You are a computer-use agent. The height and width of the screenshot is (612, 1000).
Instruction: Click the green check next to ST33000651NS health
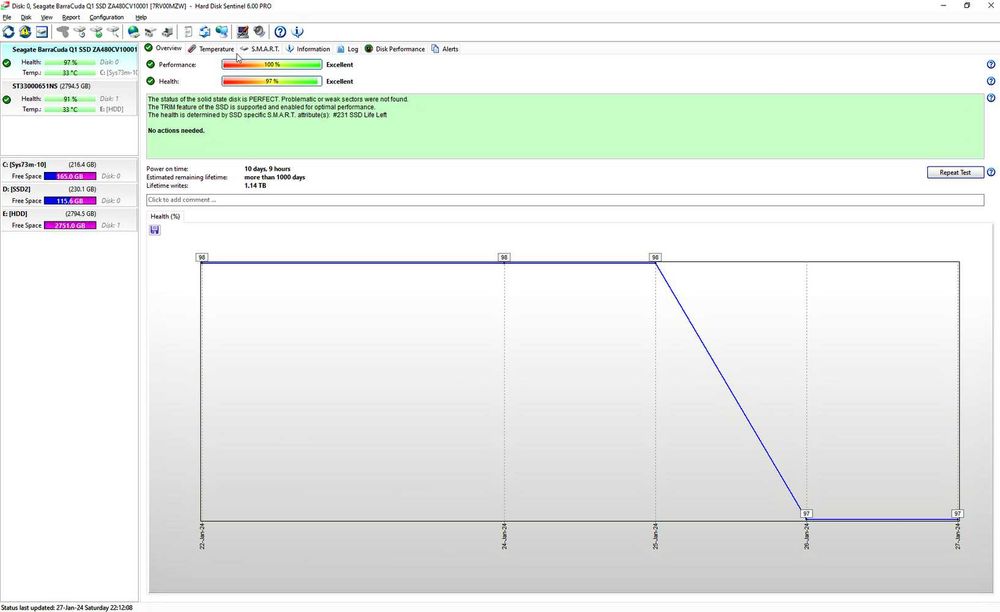(x=6, y=99)
